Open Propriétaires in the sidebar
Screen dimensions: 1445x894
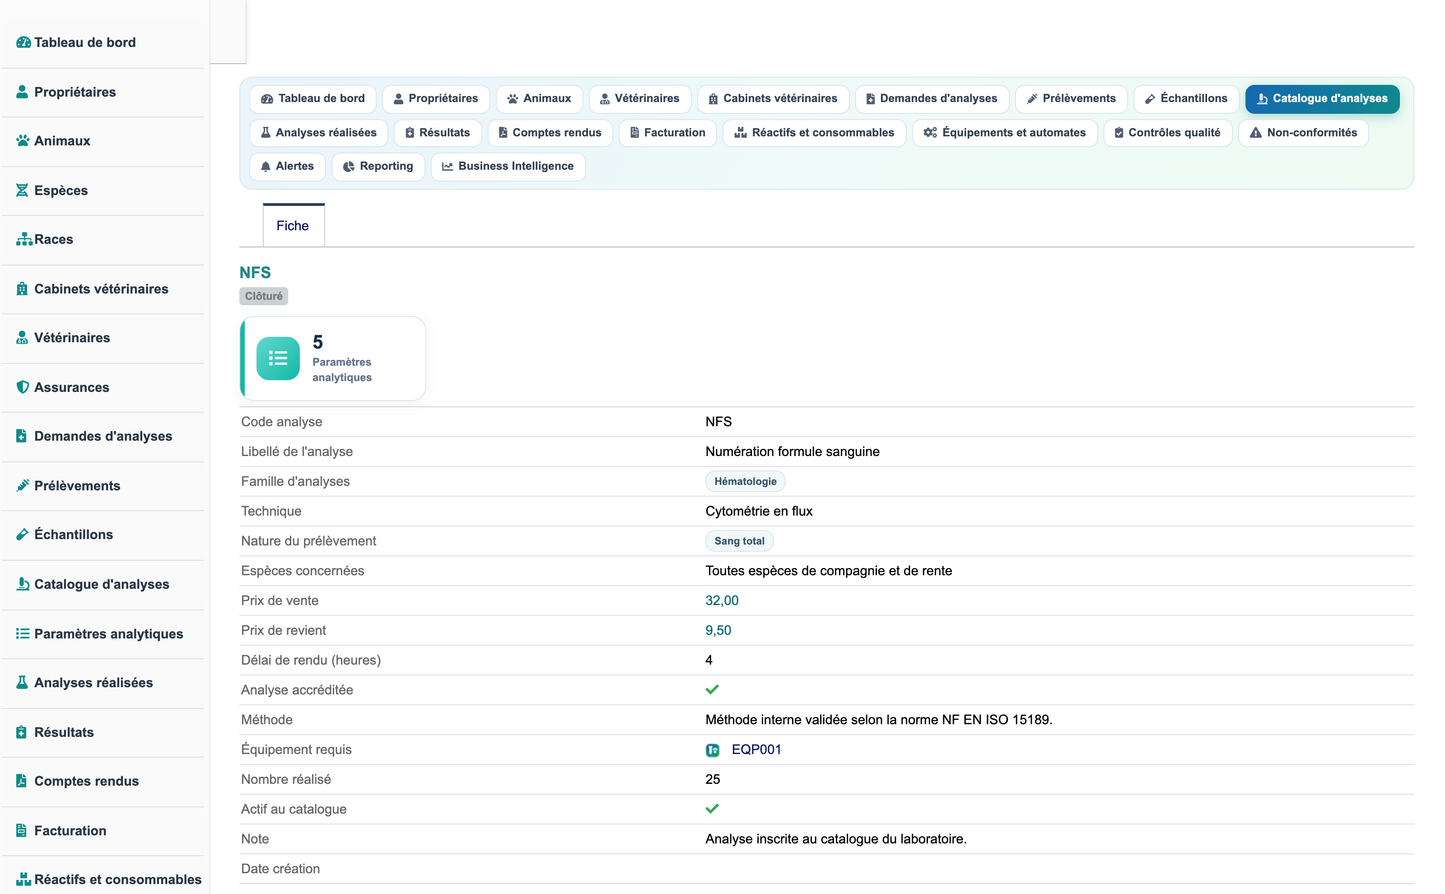(66, 92)
